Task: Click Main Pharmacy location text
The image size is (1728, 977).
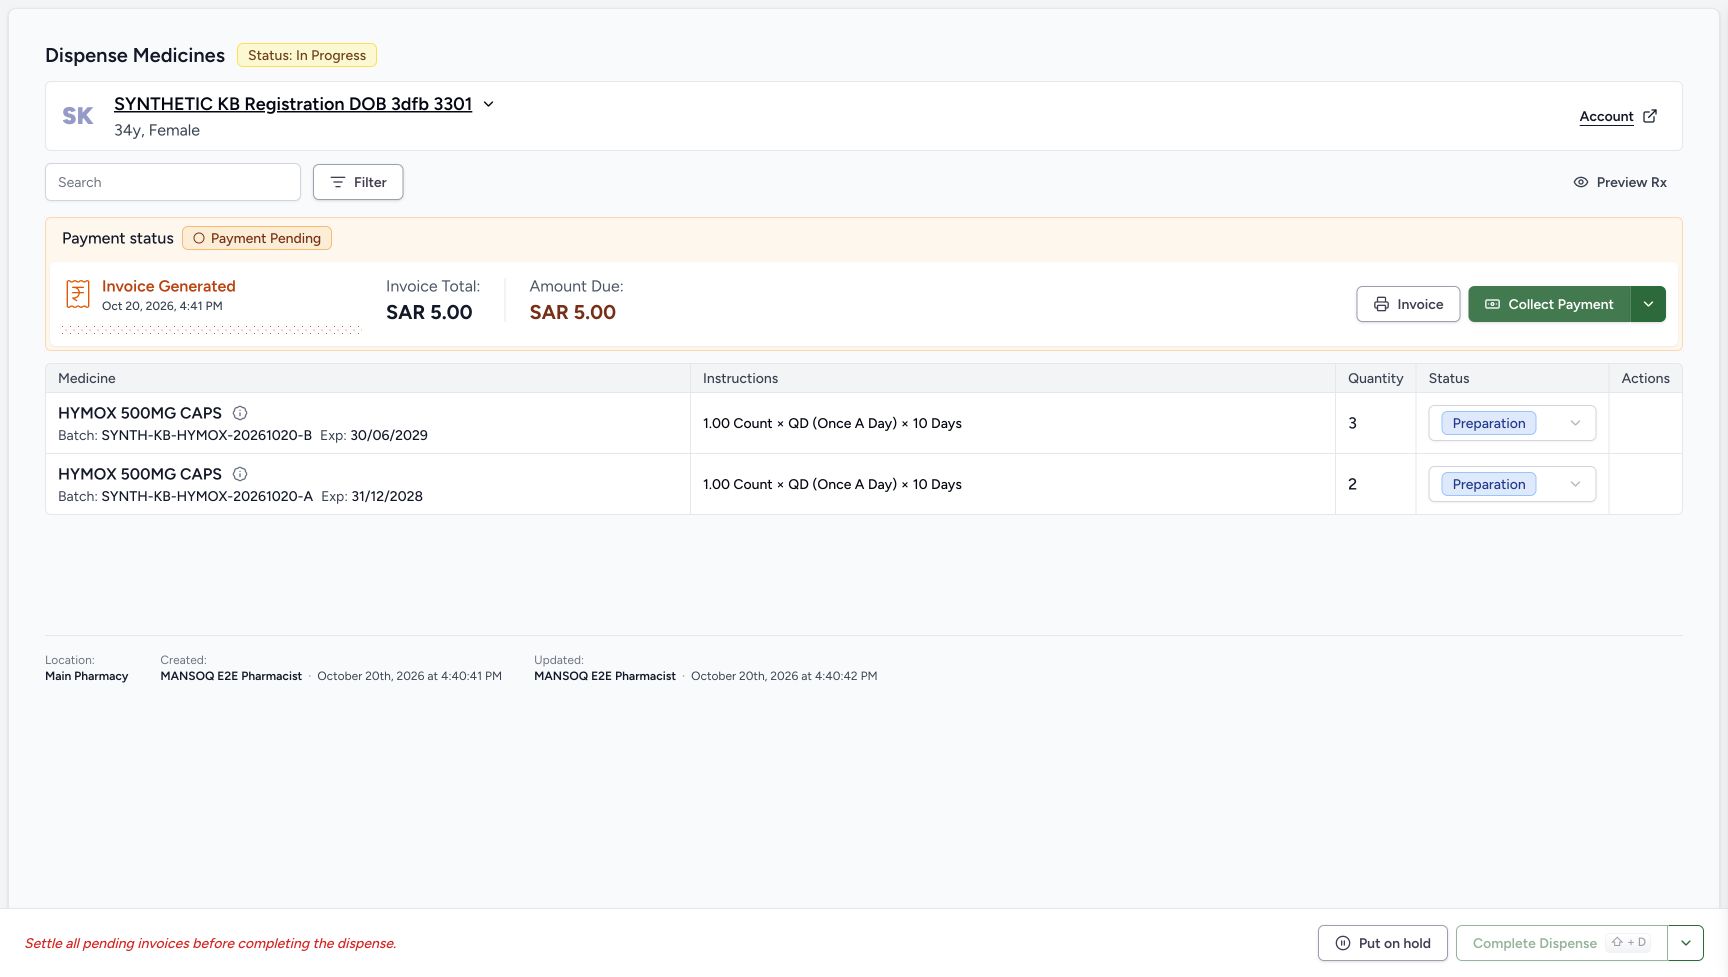Action: pos(87,676)
